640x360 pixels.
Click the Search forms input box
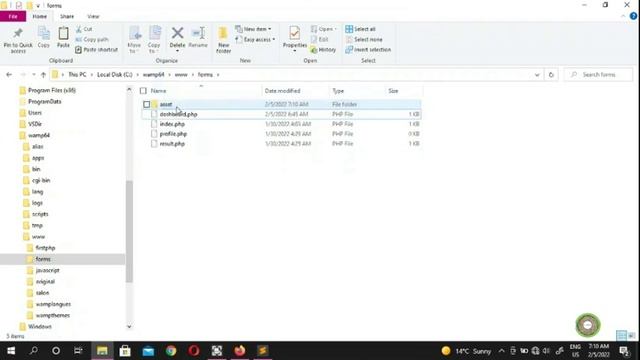coord(598,75)
